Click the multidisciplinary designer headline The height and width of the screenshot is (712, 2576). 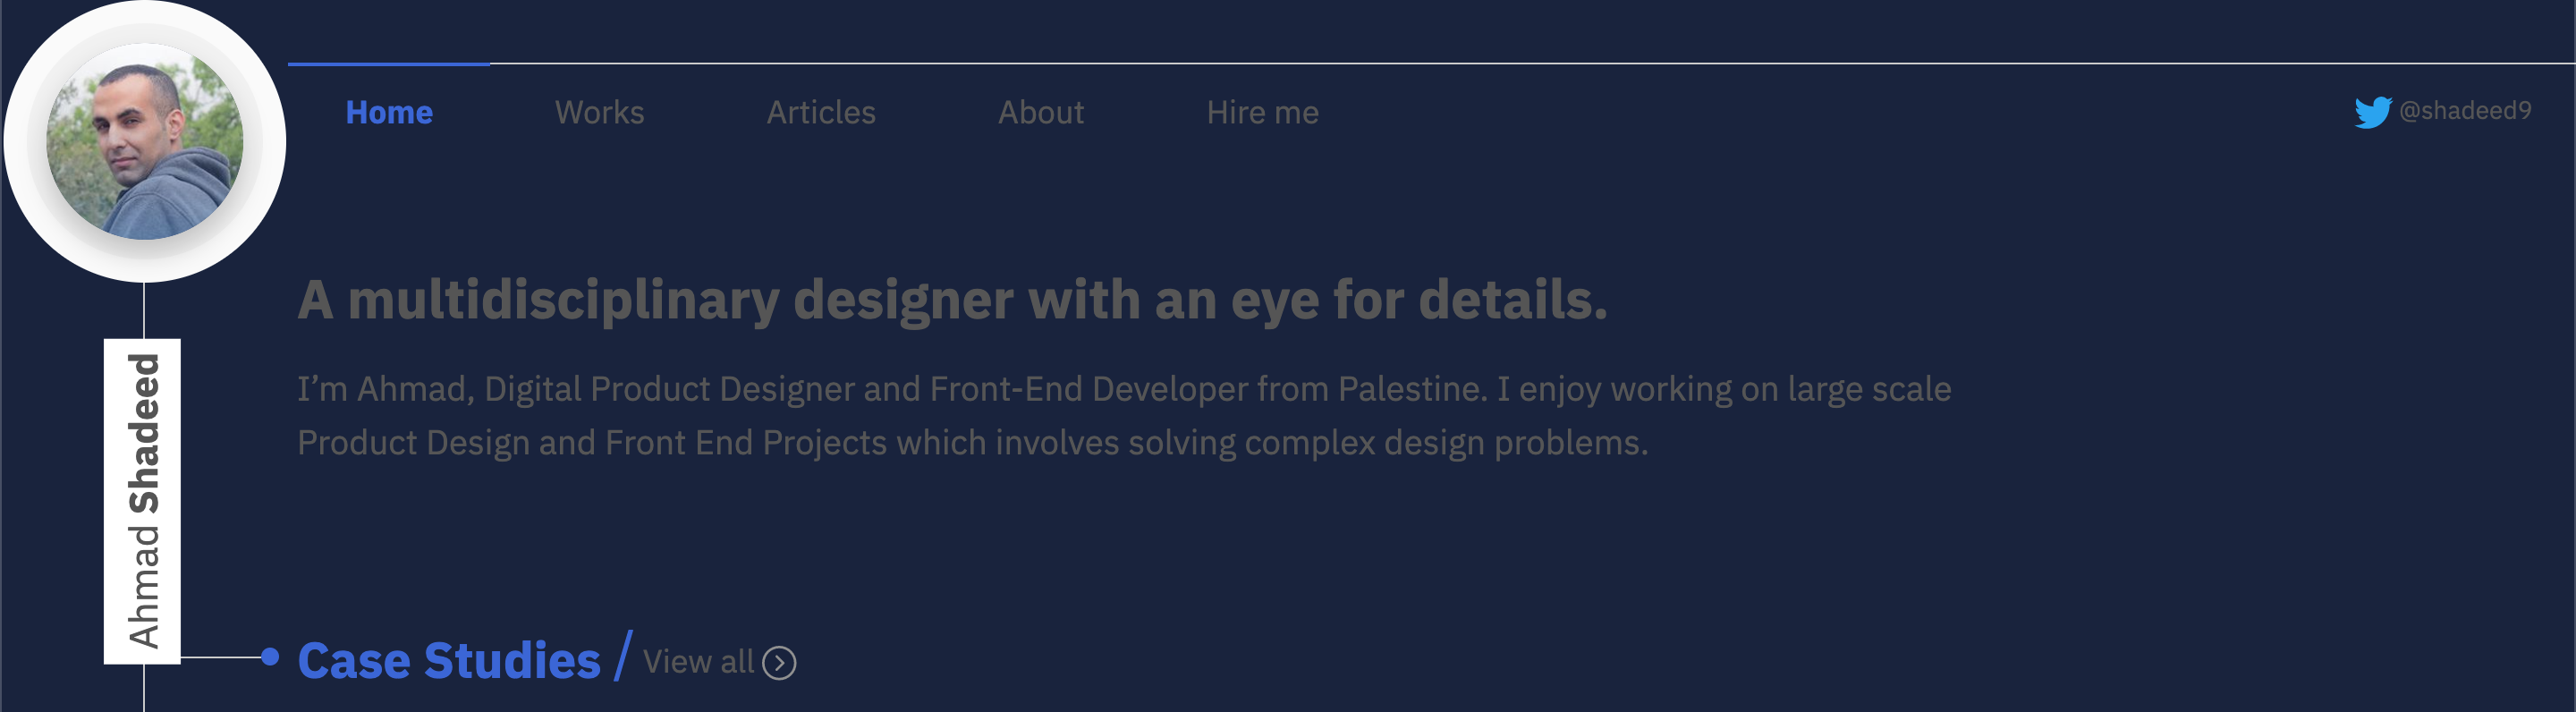click(952, 300)
